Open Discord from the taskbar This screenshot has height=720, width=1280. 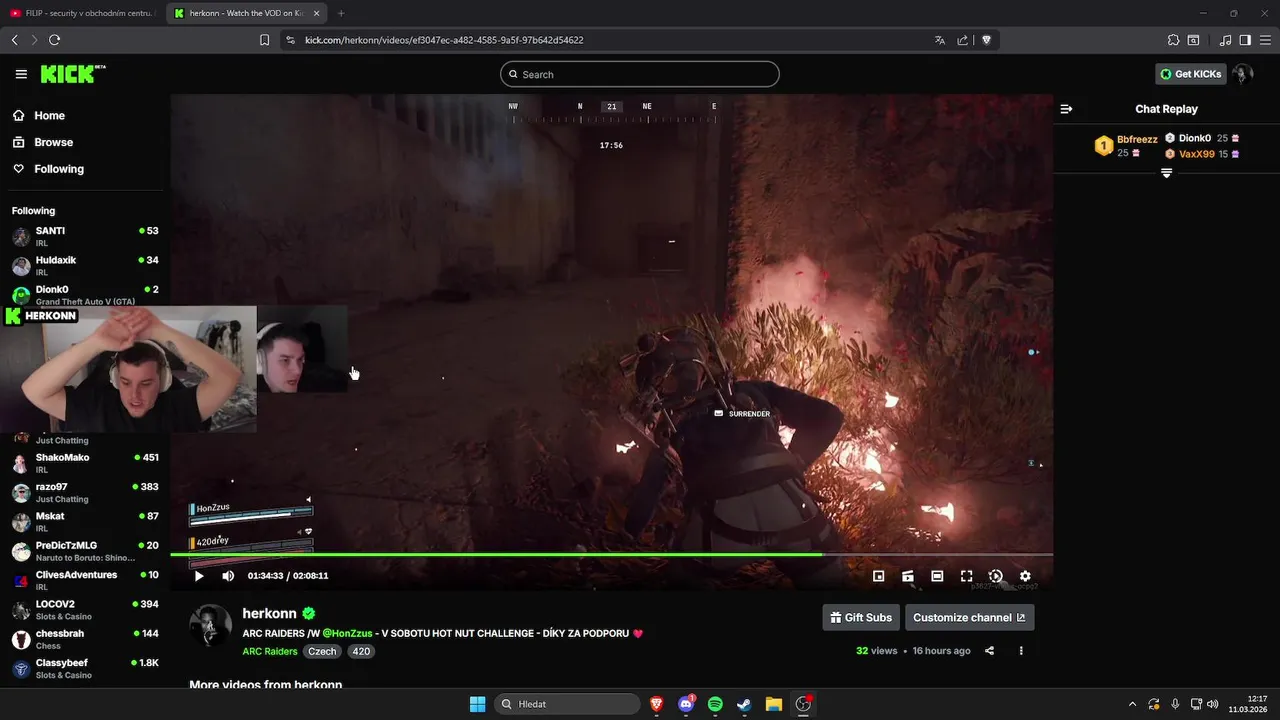[686, 704]
